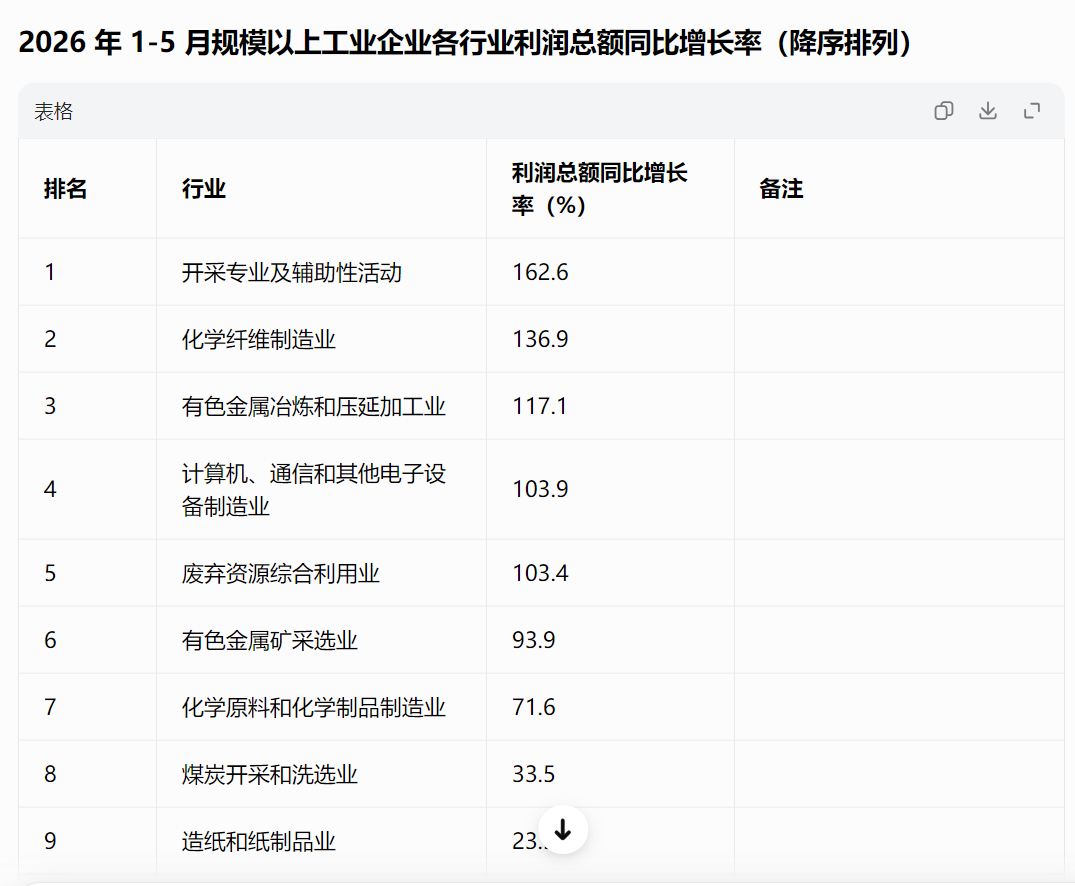Image resolution: width=1075 pixels, height=886 pixels.
Task: Download the table using the download icon
Action: [987, 111]
